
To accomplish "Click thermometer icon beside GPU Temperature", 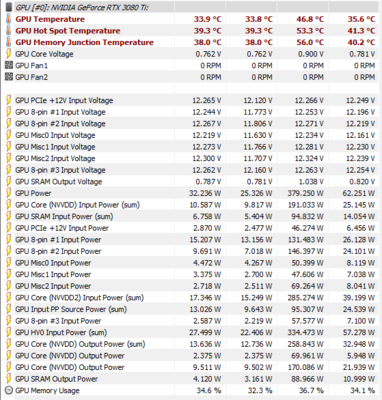I will click(9, 19).
